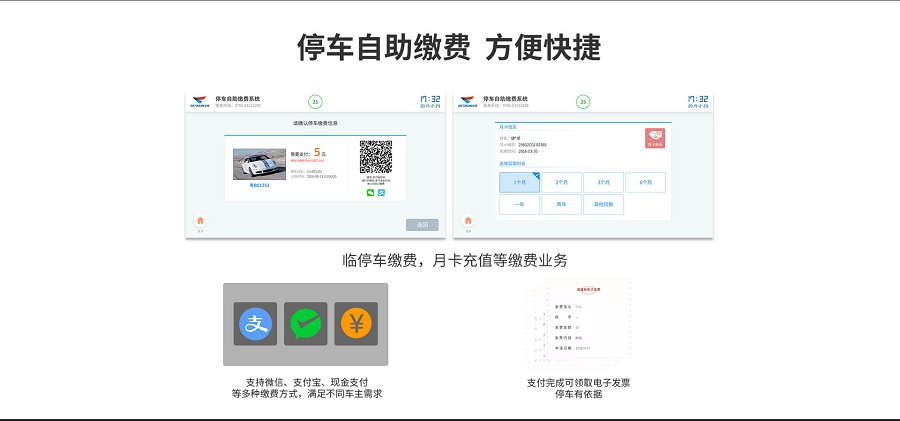Click the 17:32 clock on the monthly card screen
Screen dimensions: 900x421
[x=699, y=99]
